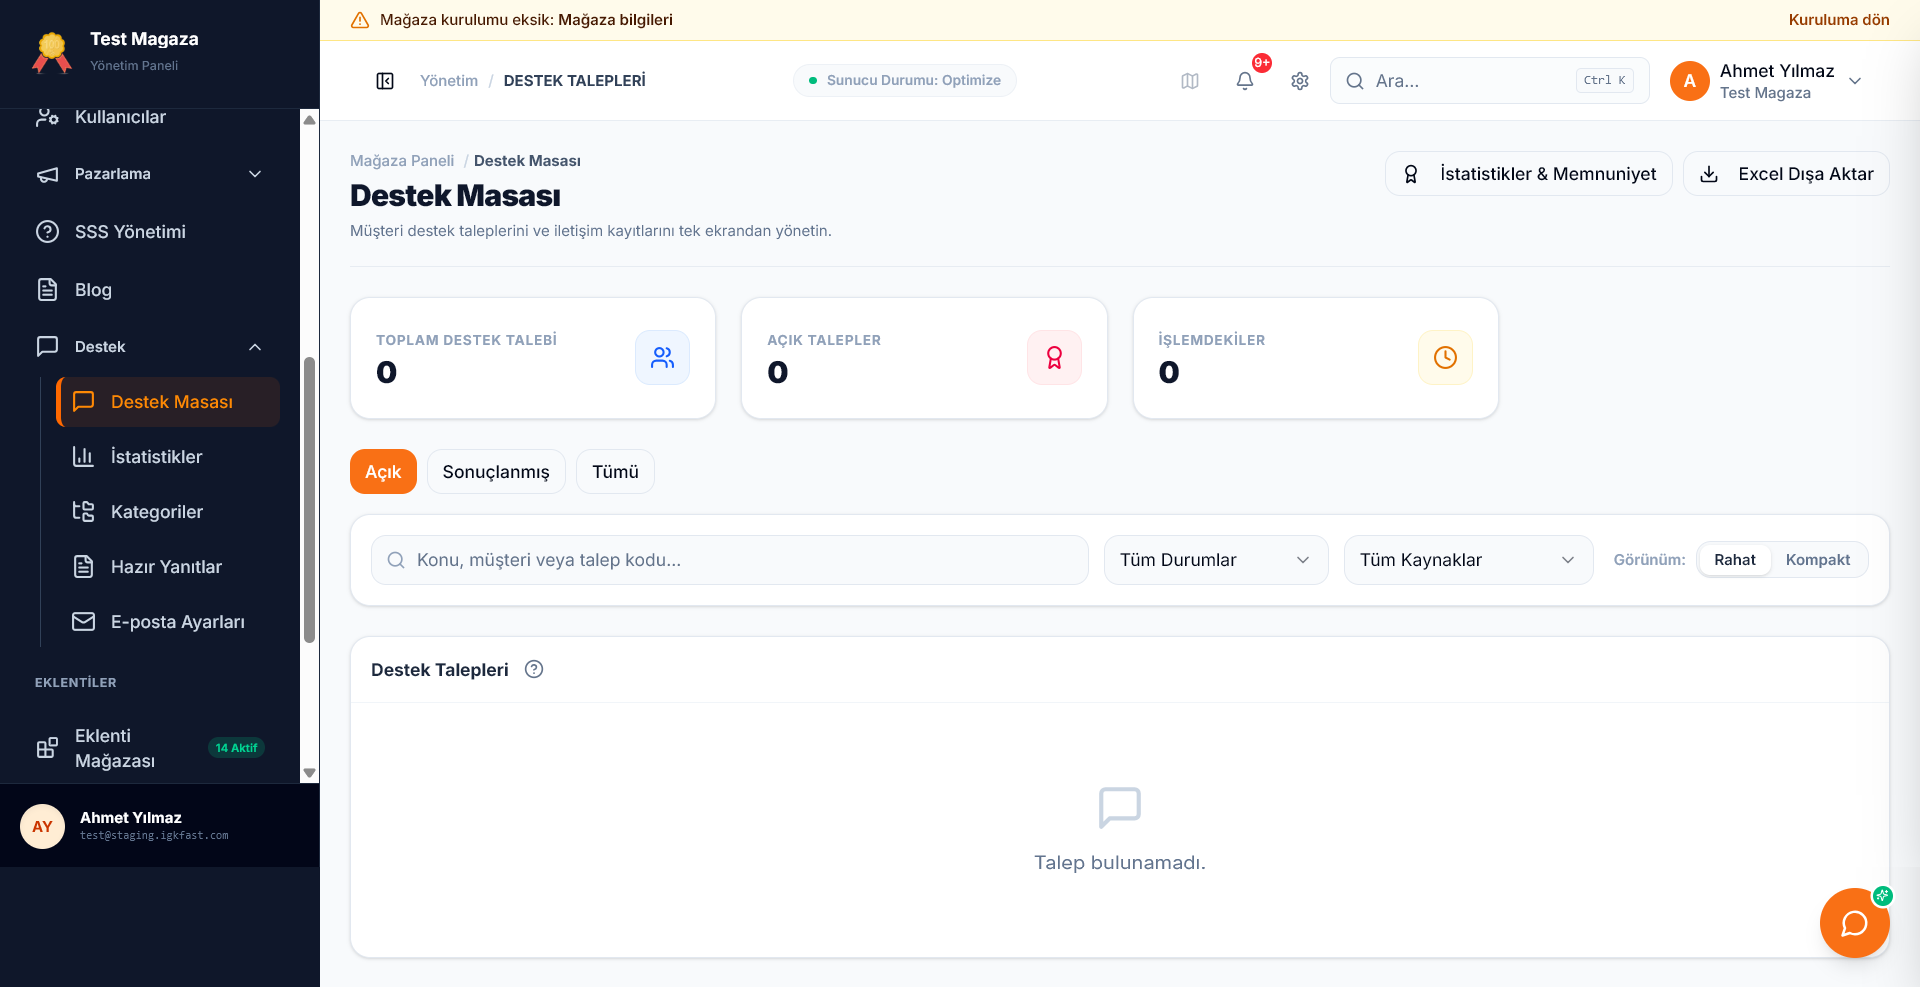Open İstatistikler in sidebar submenu

(168, 457)
